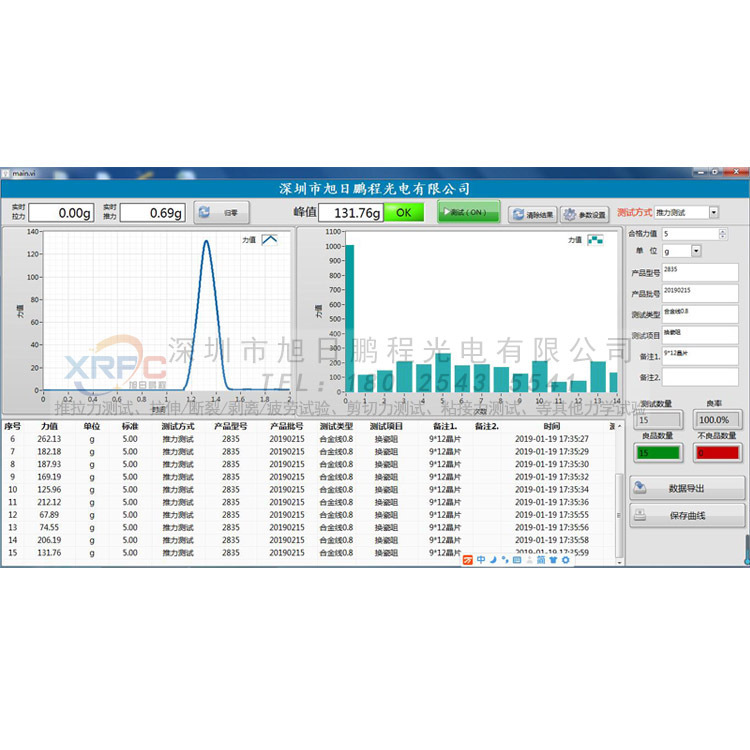Toggle the 中 Chinese/English input mode icon

click(481, 560)
